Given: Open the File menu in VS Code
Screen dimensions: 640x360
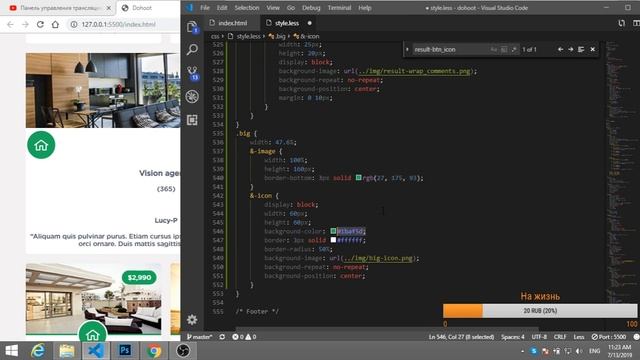Looking at the screenshot, I should coord(205,8).
